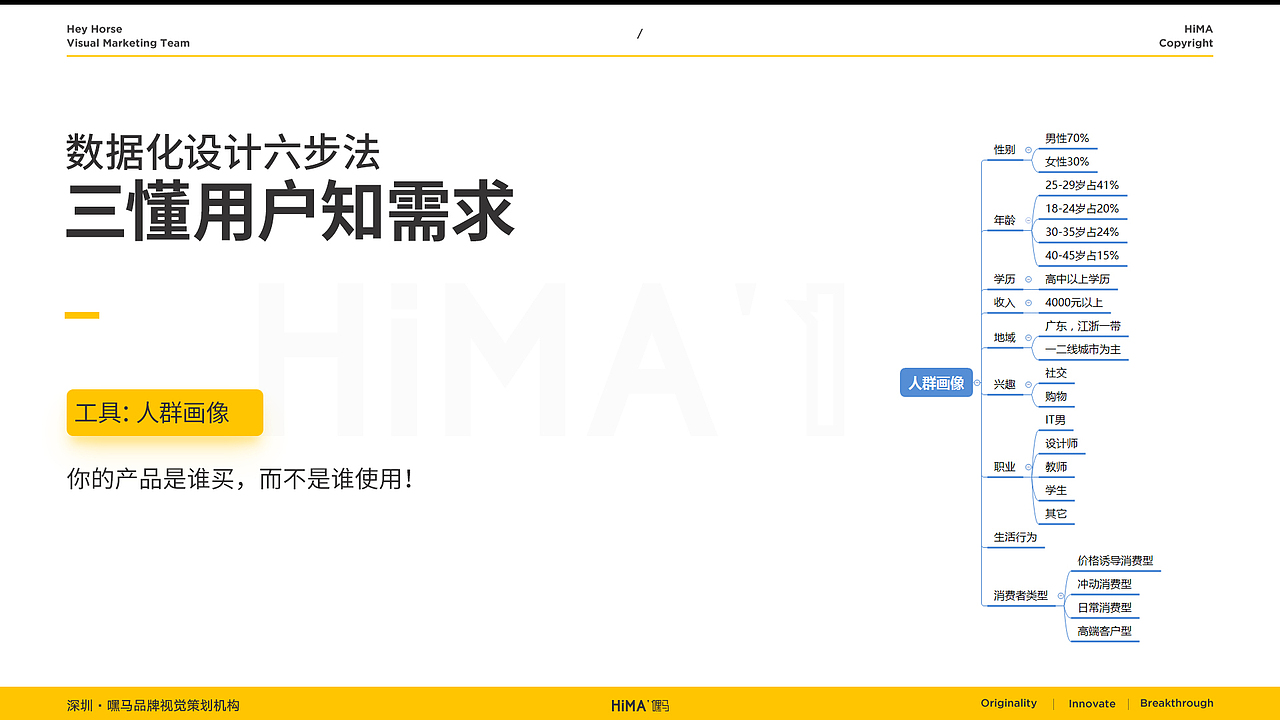Click the slash divider at the top center
The height and width of the screenshot is (720, 1280).
[x=640, y=33]
